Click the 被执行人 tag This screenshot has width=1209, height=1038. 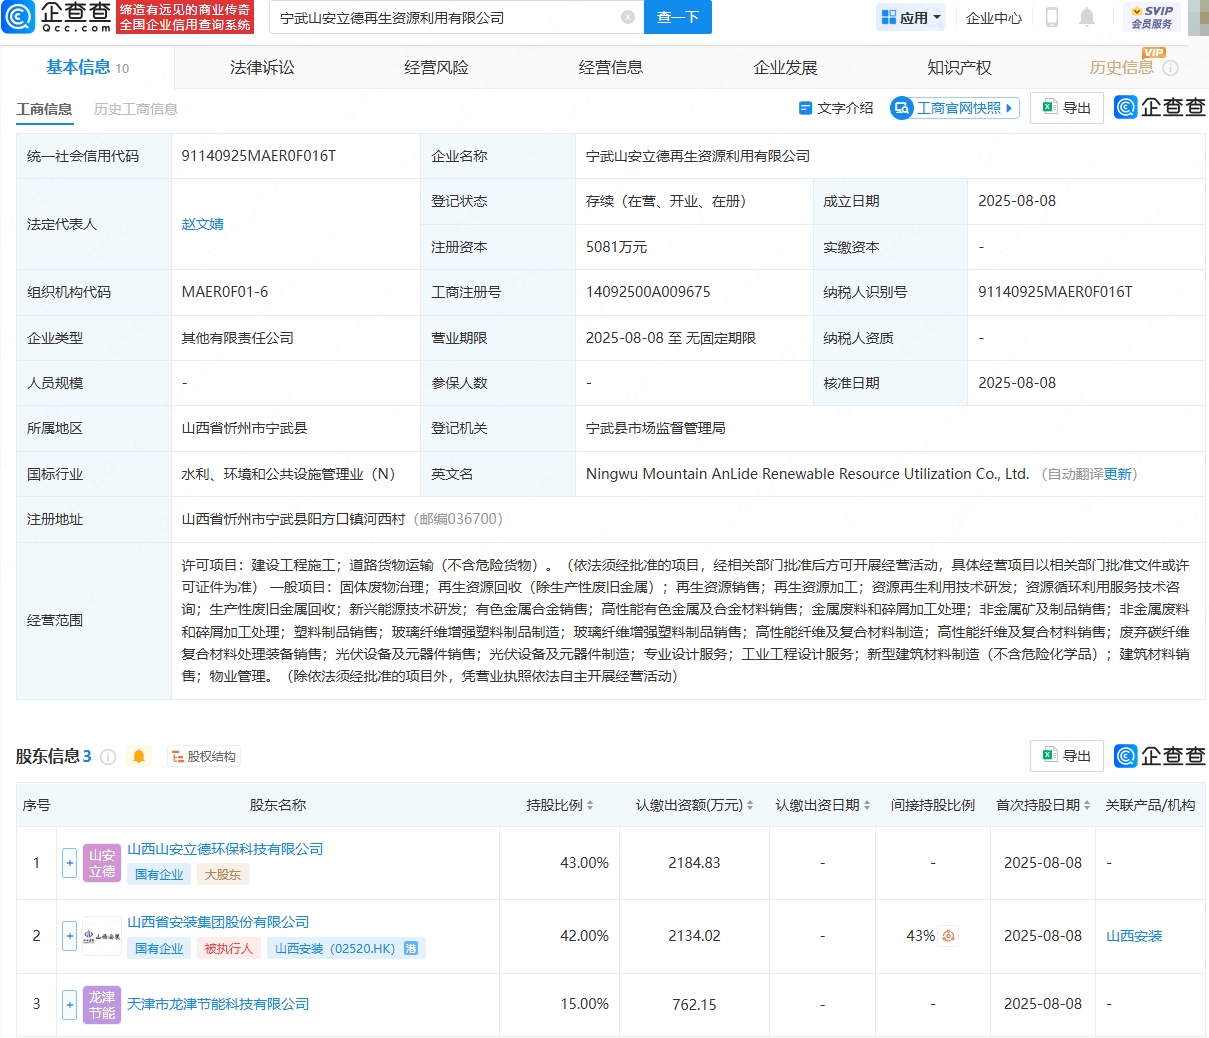[228, 948]
